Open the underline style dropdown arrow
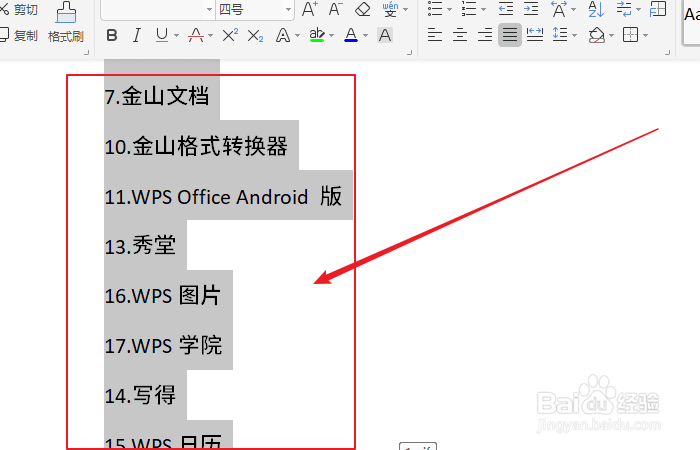Image resolution: width=700 pixels, height=450 pixels. tap(176, 35)
